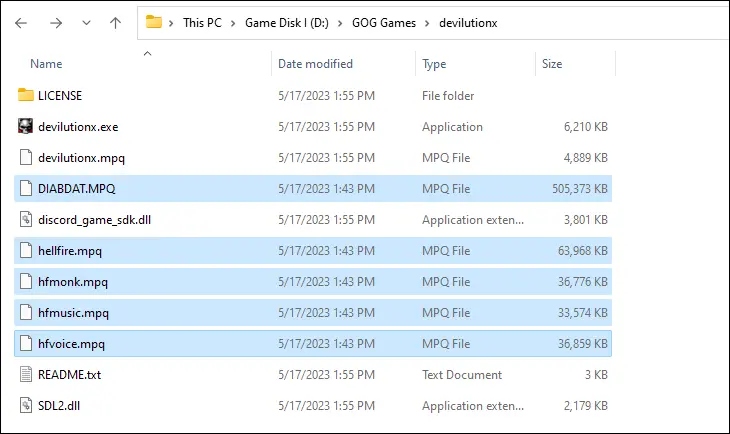Viewport: 730px width, 434px height.
Task: Expand chevron after GOG Games
Action: [x=427, y=23]
